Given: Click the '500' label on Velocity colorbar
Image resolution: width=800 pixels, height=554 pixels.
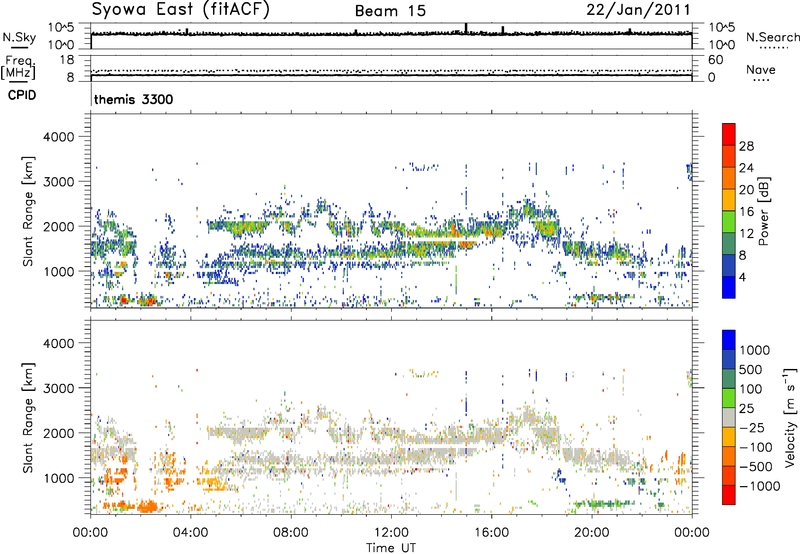Looking at the screenshot, I should coord(750,369).
